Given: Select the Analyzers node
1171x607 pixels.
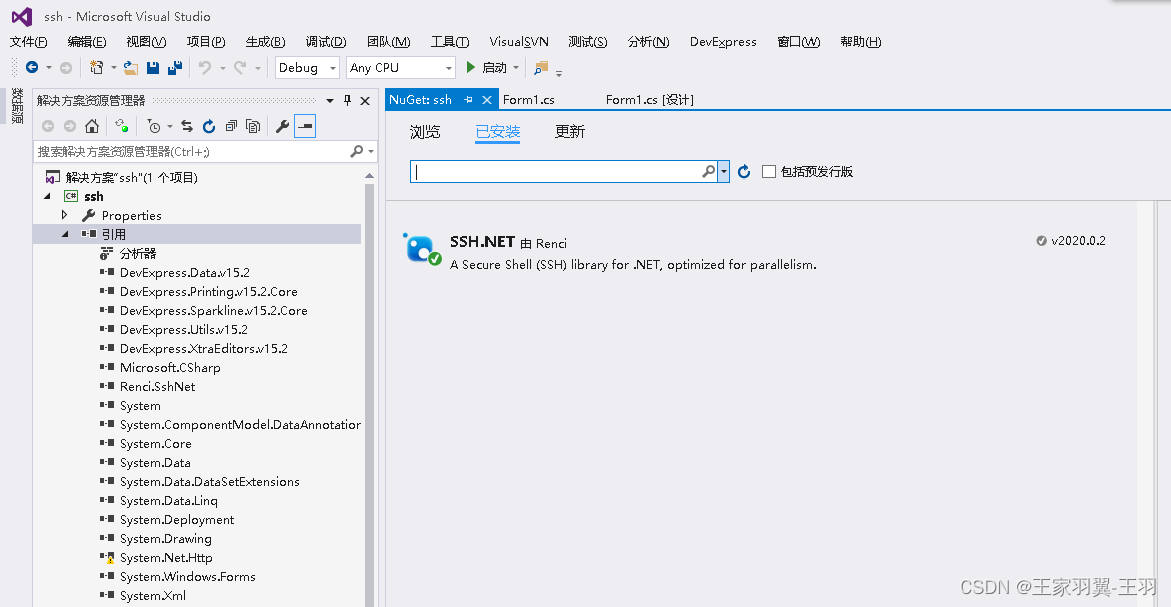Looking at the screenshot, I should 138,254.
